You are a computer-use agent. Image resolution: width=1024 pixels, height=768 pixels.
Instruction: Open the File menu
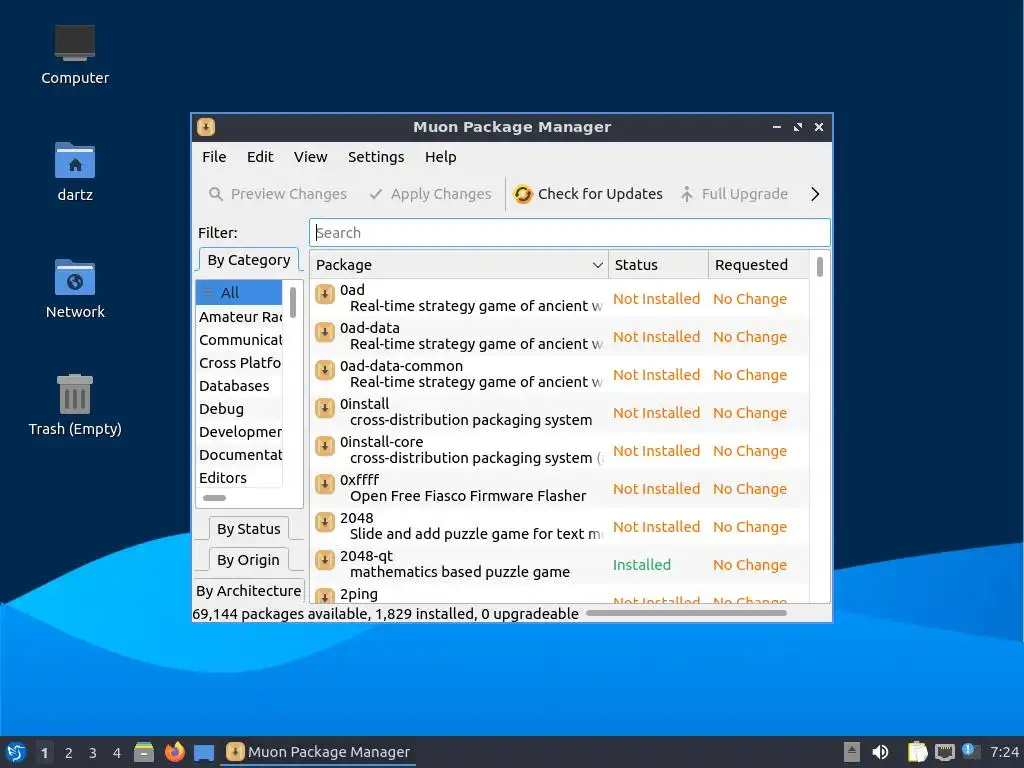click(x=214, y=157)
